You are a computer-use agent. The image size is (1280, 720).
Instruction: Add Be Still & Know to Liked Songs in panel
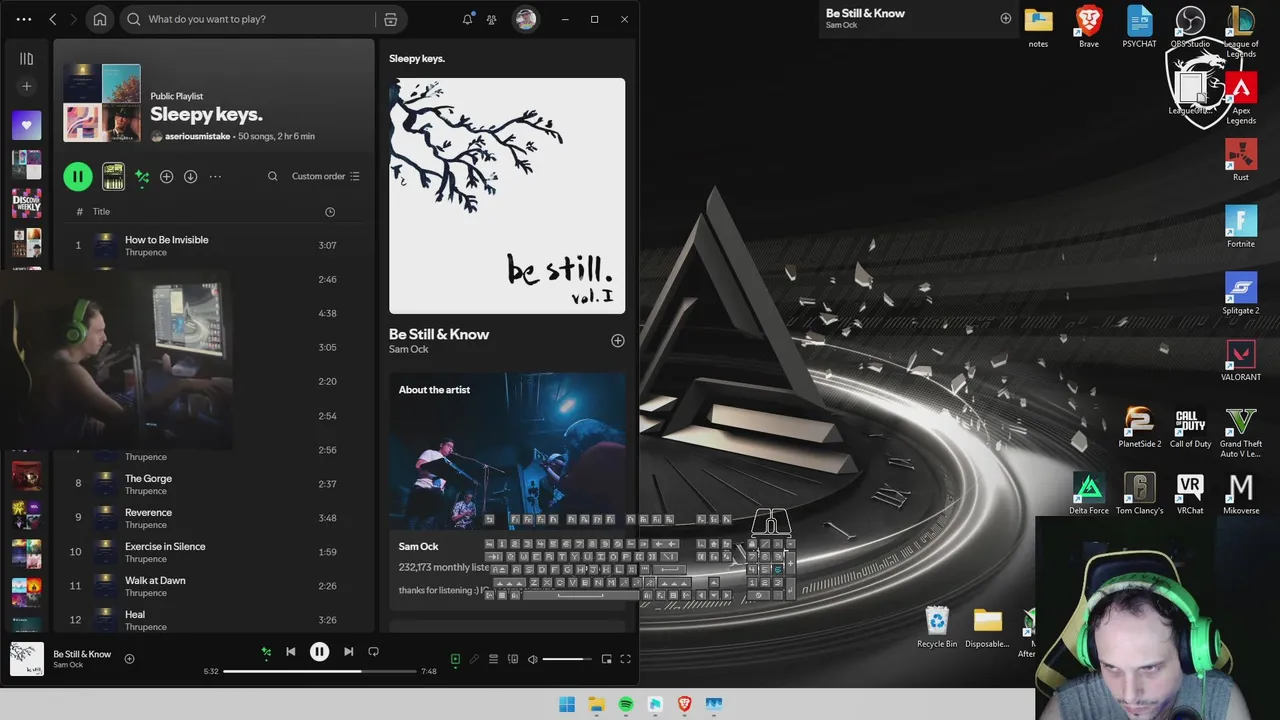618,341
